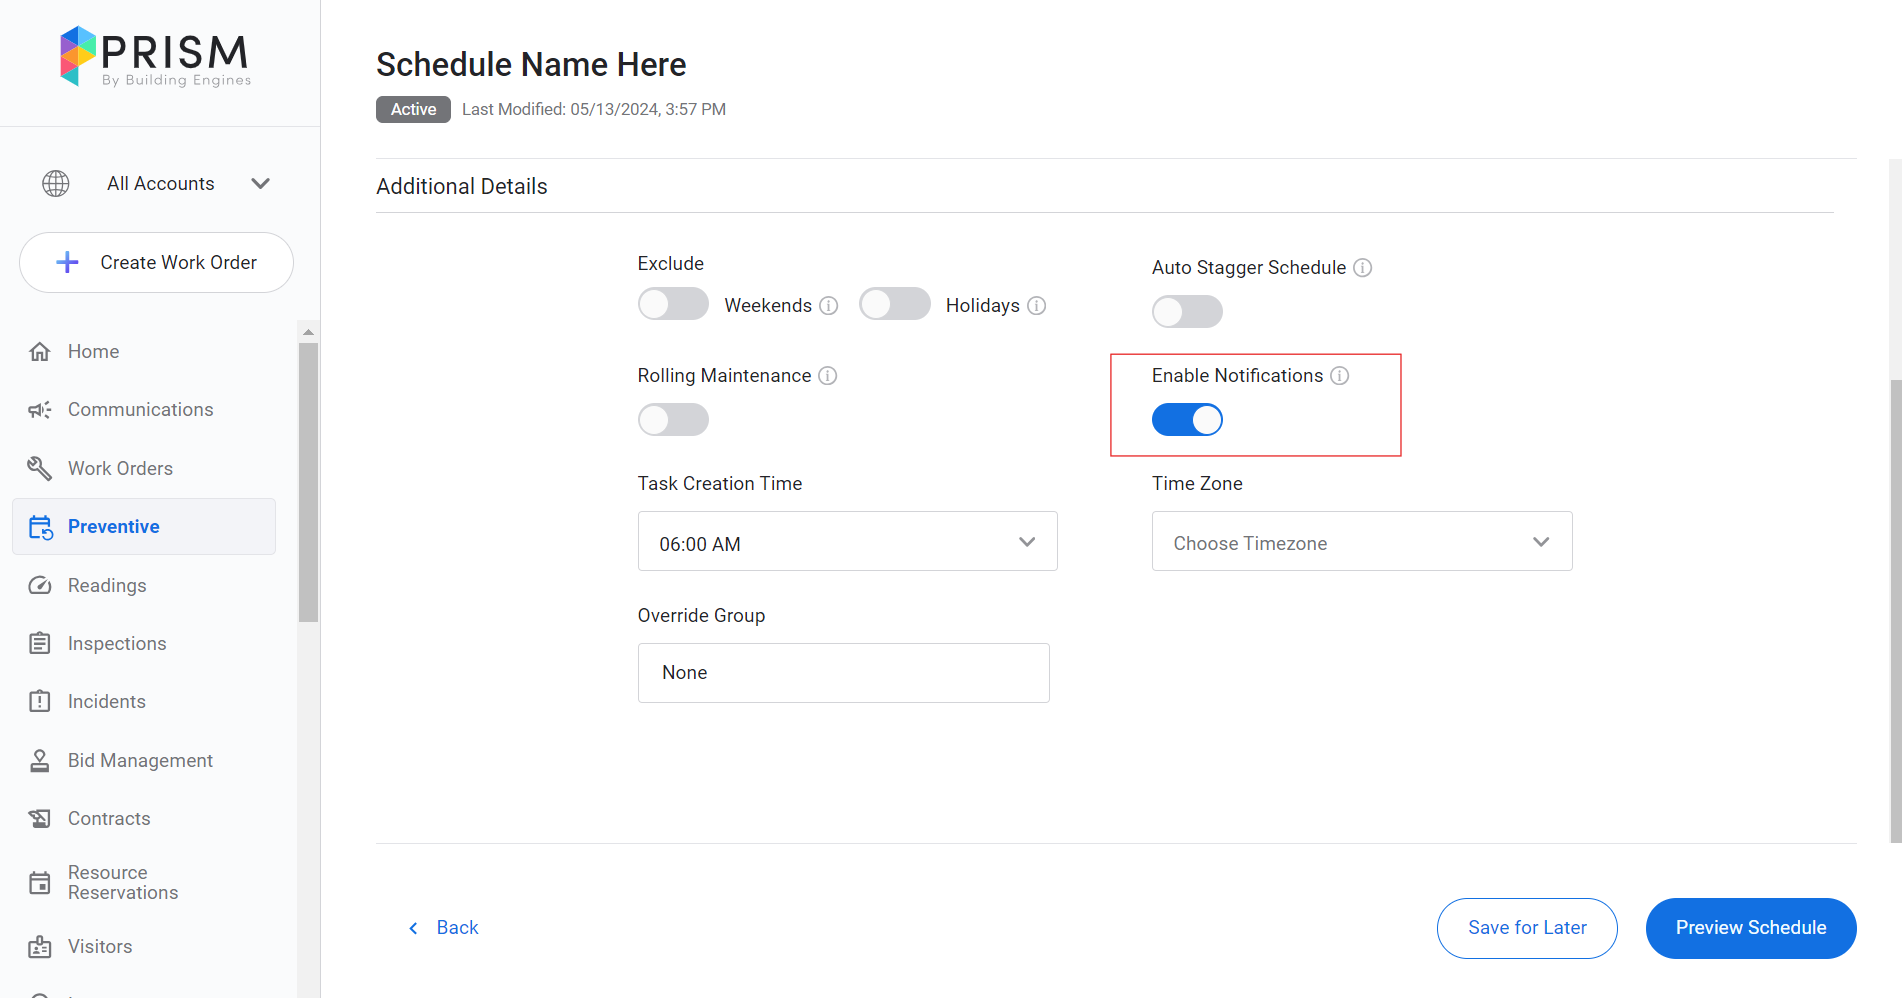
Task: Turn on the Rolling Maintenance switch
Action: point(674,419)
